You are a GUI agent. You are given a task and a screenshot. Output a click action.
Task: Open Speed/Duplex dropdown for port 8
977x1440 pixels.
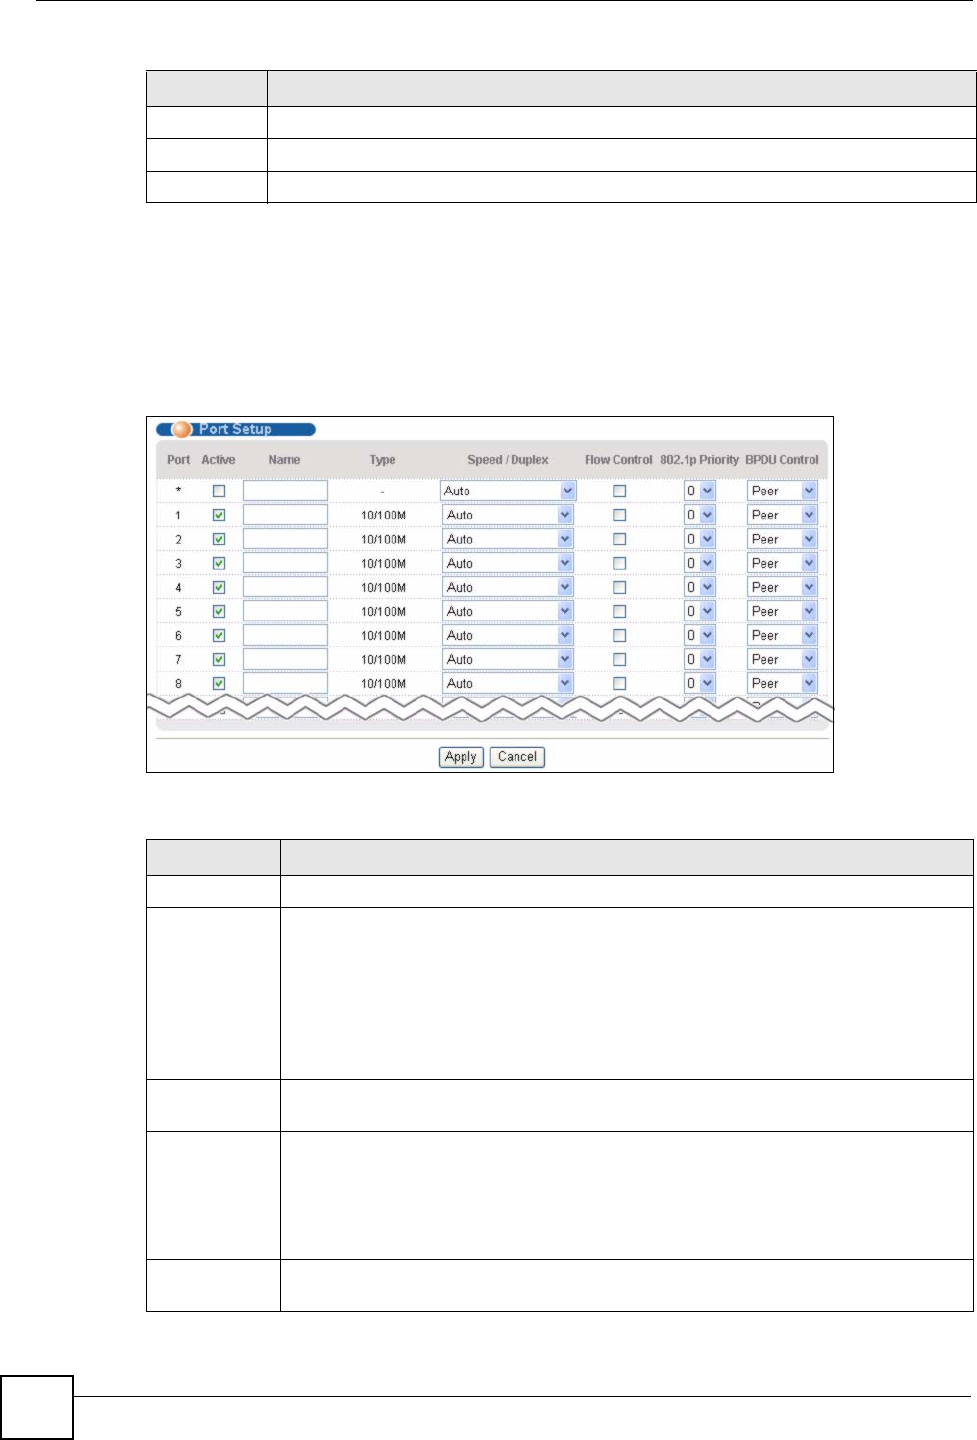tap(508, 683)
